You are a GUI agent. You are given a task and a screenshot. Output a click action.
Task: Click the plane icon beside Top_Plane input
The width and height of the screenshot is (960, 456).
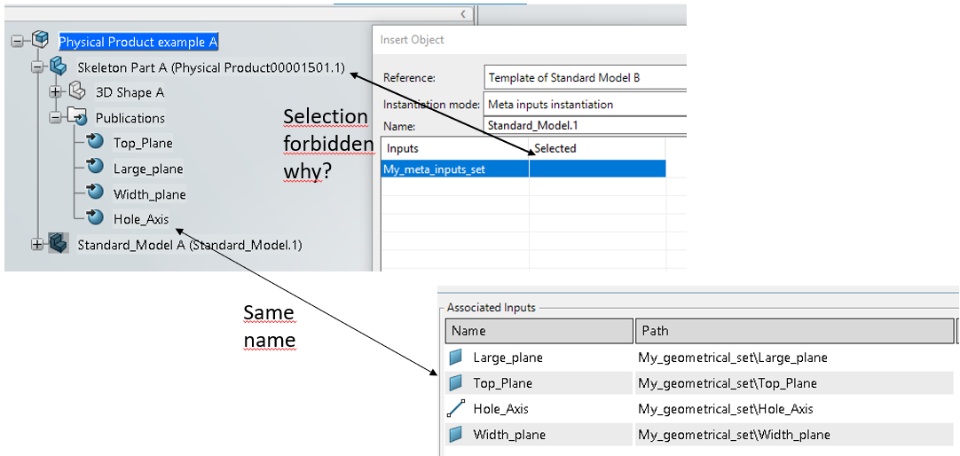(456, 383)
